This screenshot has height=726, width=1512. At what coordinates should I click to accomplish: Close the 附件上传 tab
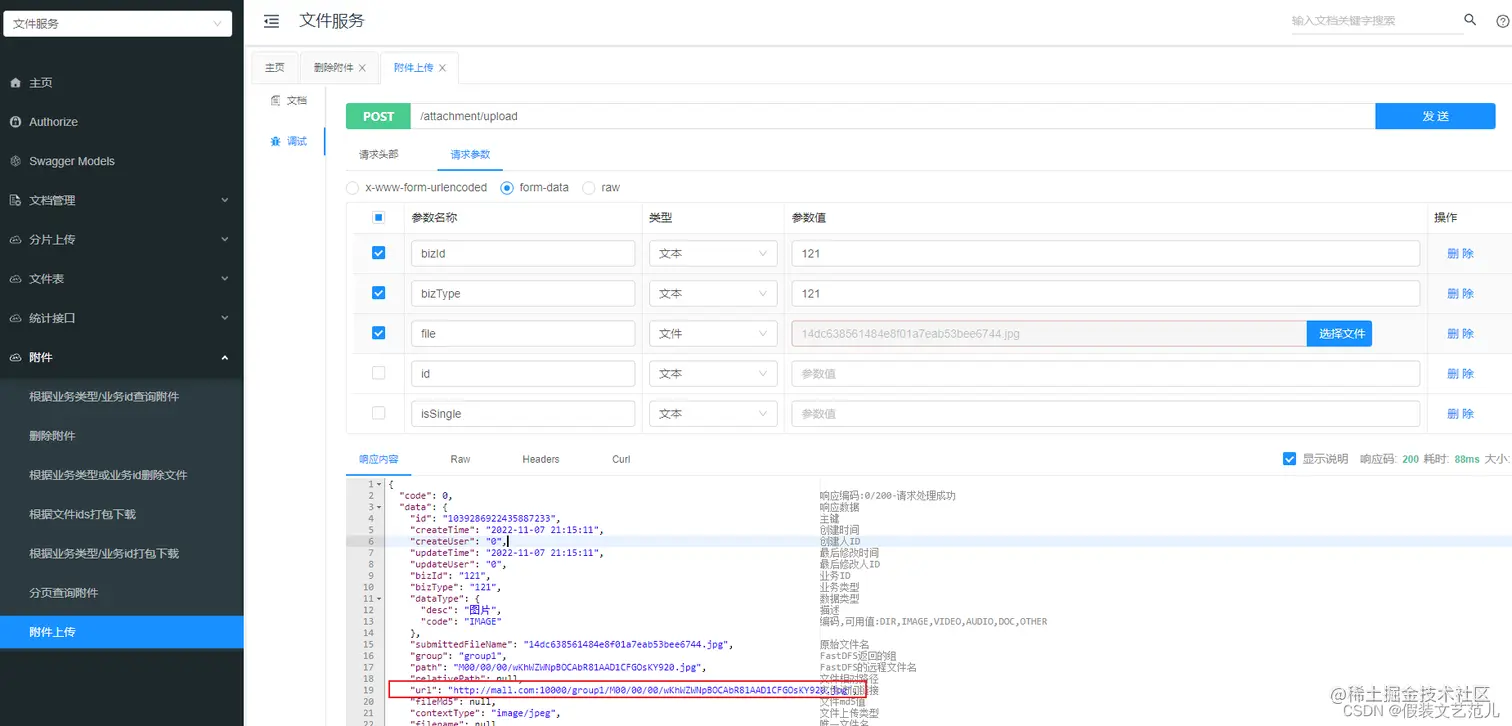(443, 68)
